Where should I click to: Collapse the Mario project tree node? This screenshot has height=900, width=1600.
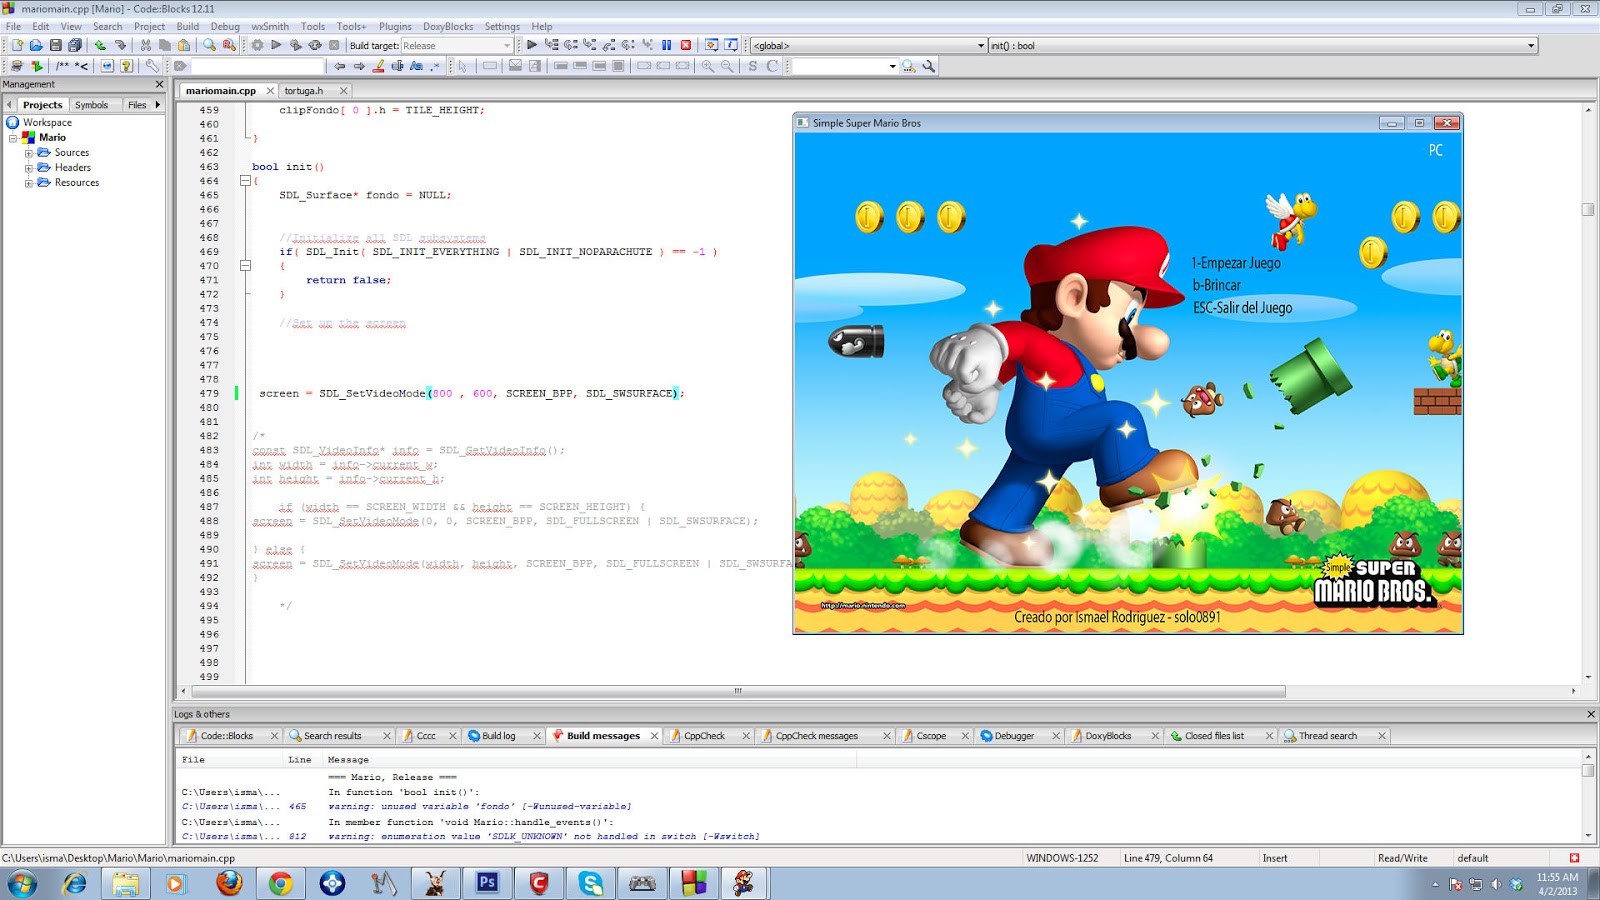pyautogui.click(x=13, y=138)
